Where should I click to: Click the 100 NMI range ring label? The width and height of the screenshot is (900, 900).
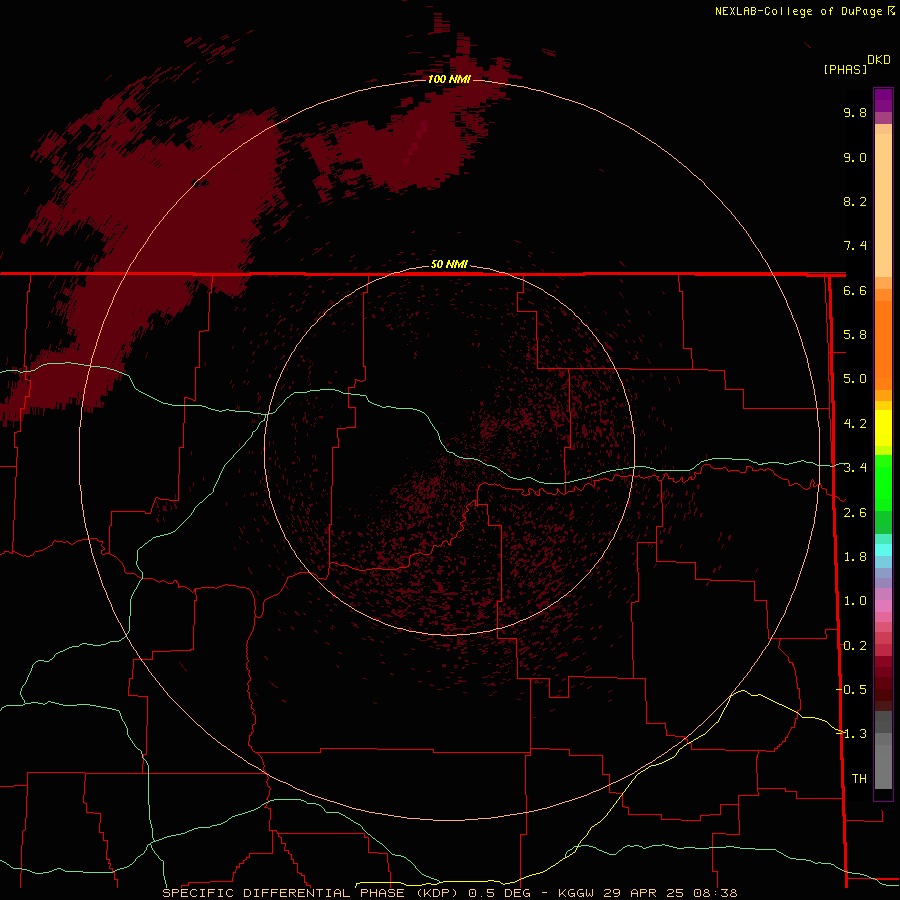pyautogui.click(x=449, y=79)
